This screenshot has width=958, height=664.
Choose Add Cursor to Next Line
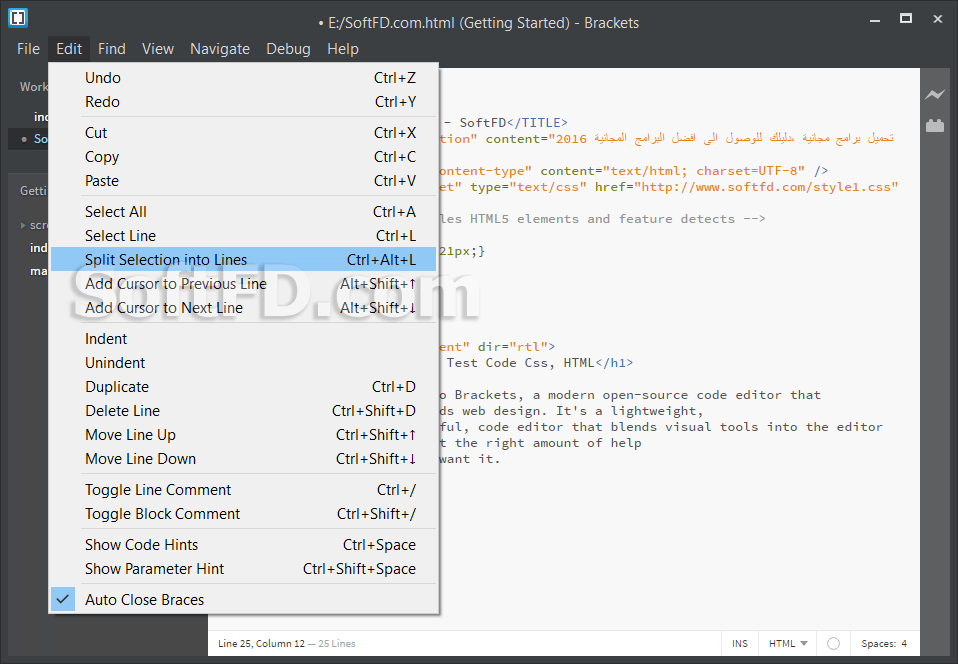tap(243, 308)
